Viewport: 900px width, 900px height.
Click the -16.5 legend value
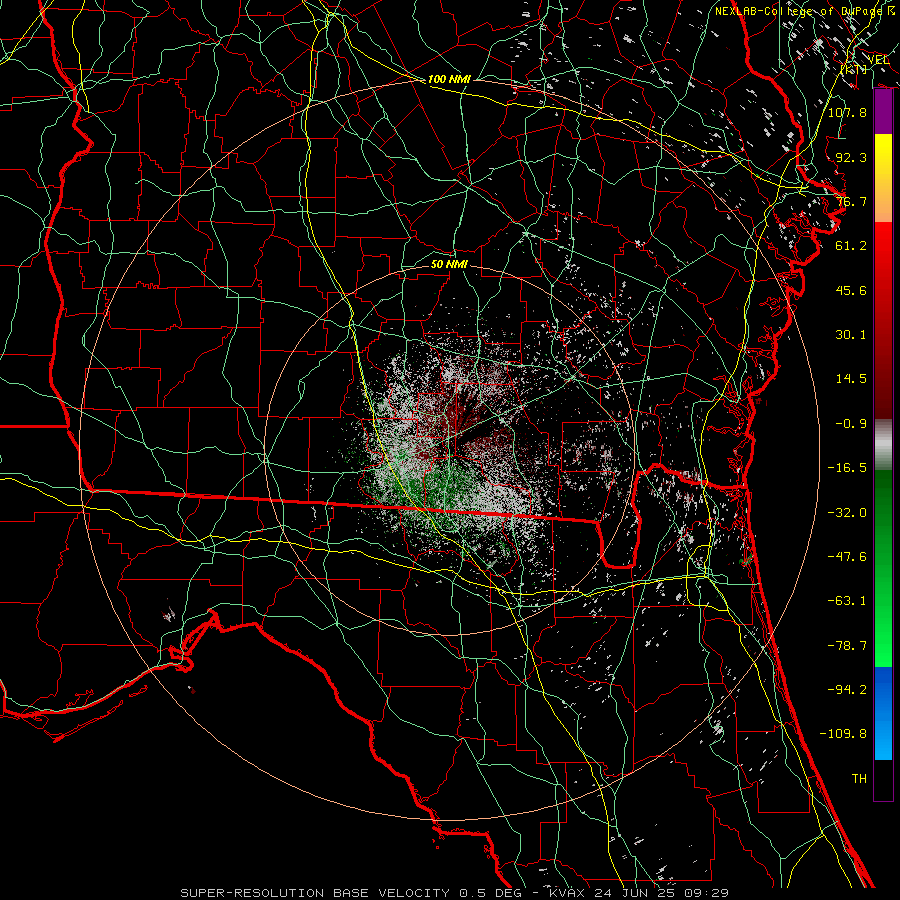[847, 468]
